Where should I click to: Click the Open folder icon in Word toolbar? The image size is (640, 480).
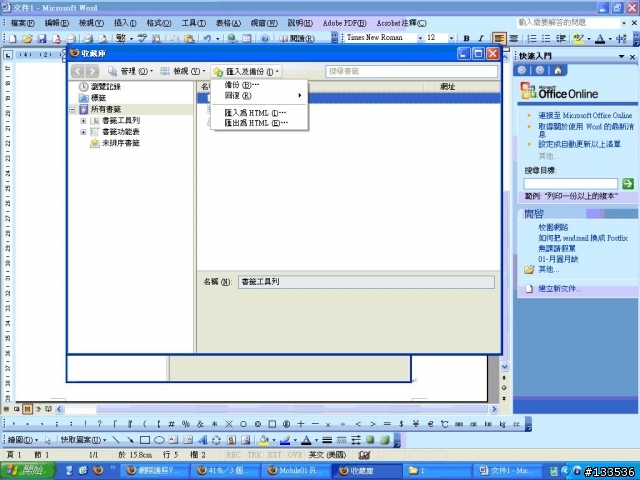point(27,38)
